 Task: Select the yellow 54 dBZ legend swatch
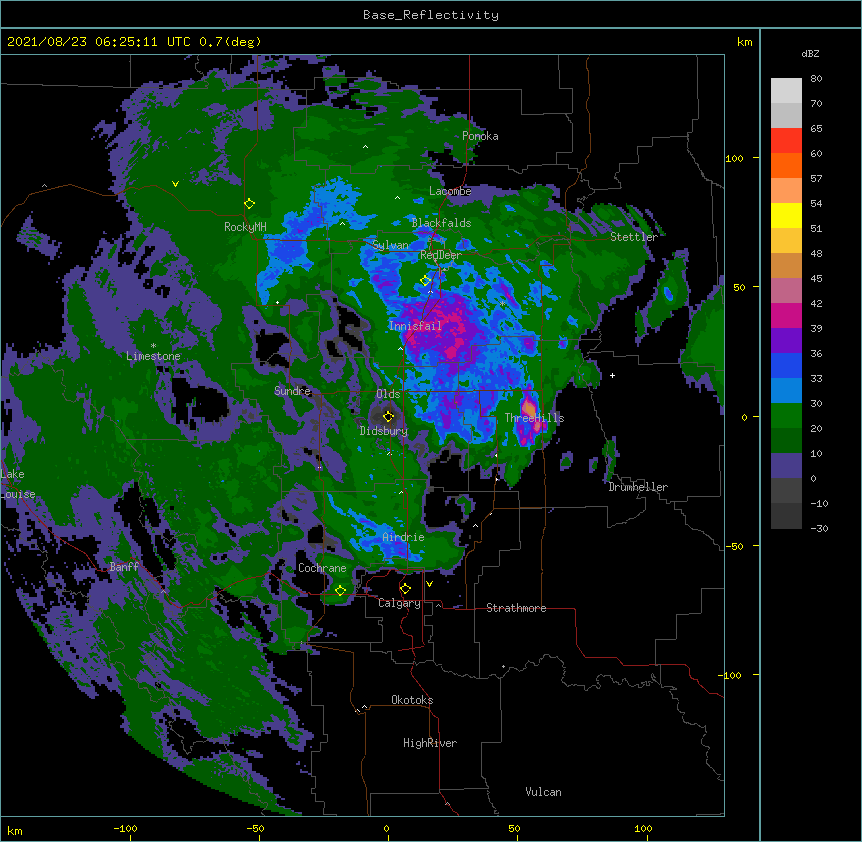coord(786,215)
